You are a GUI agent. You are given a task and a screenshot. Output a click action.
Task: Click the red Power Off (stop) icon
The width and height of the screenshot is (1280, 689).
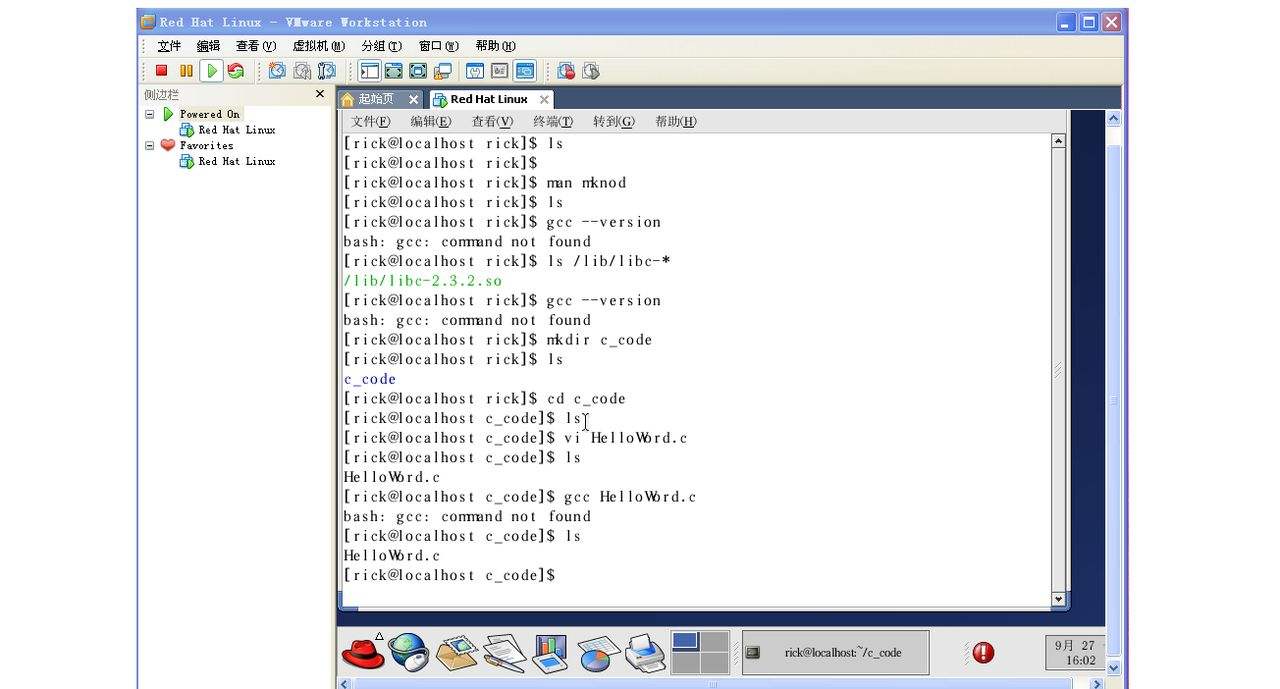pos(161,71)
